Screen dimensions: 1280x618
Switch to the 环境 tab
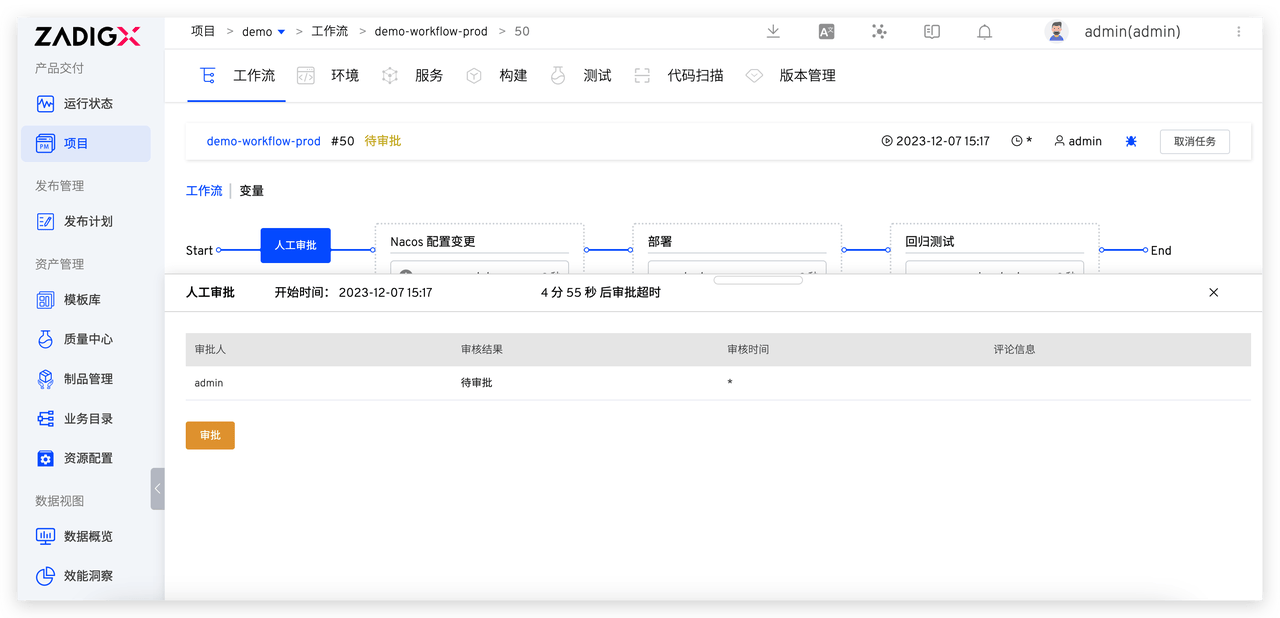(344, 76)
